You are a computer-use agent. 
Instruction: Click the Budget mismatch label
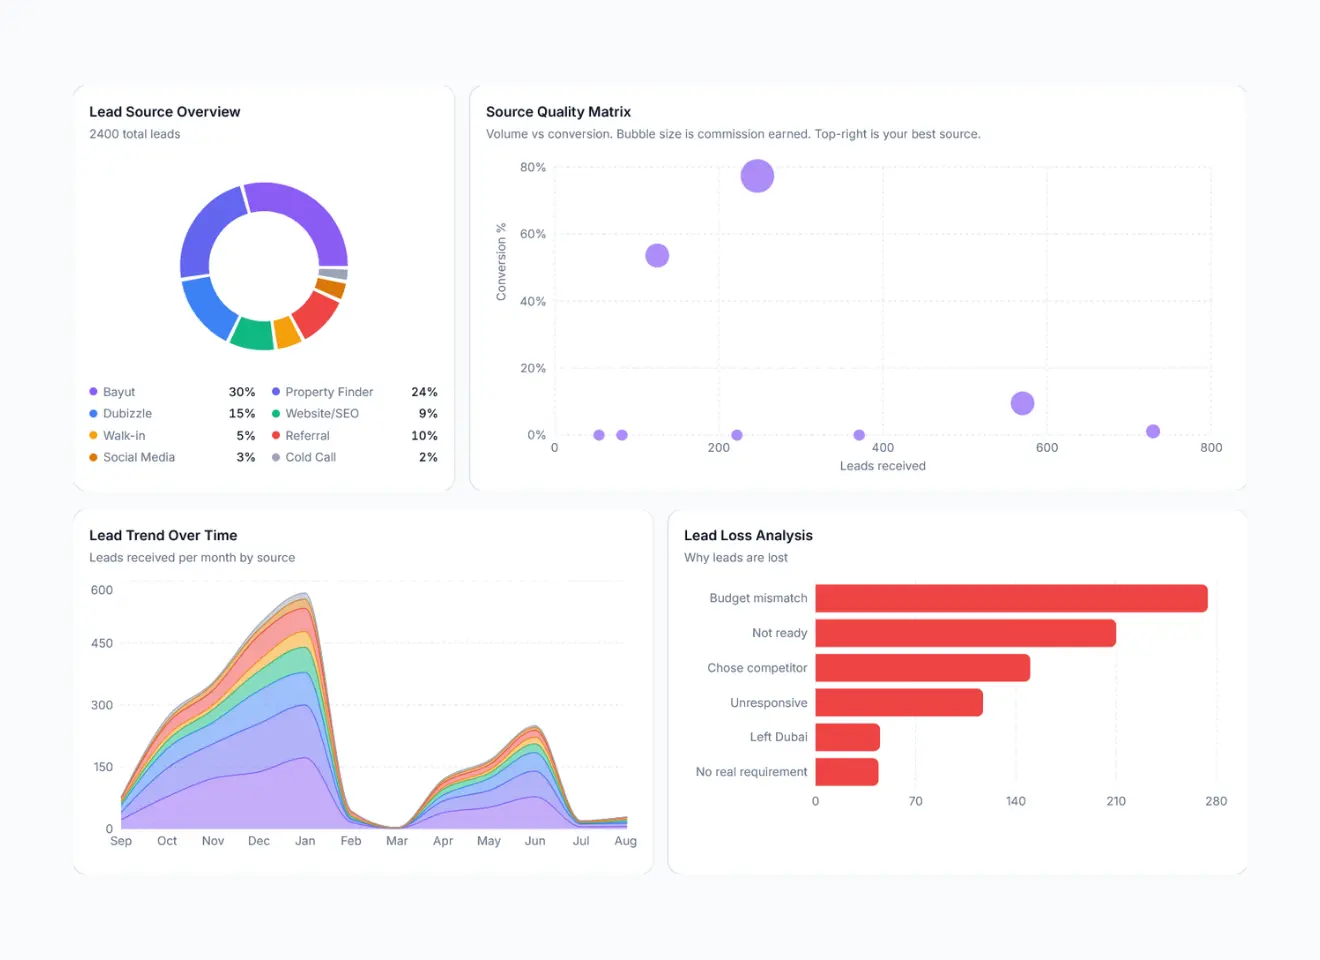[x=758, y=598]
